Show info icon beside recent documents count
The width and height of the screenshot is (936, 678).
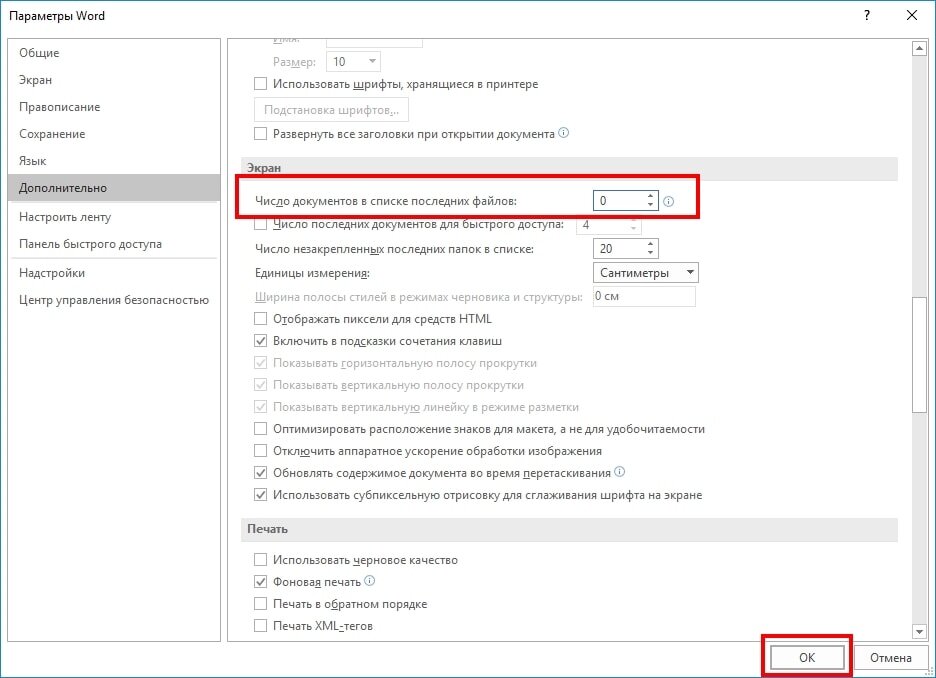[669, 201]
